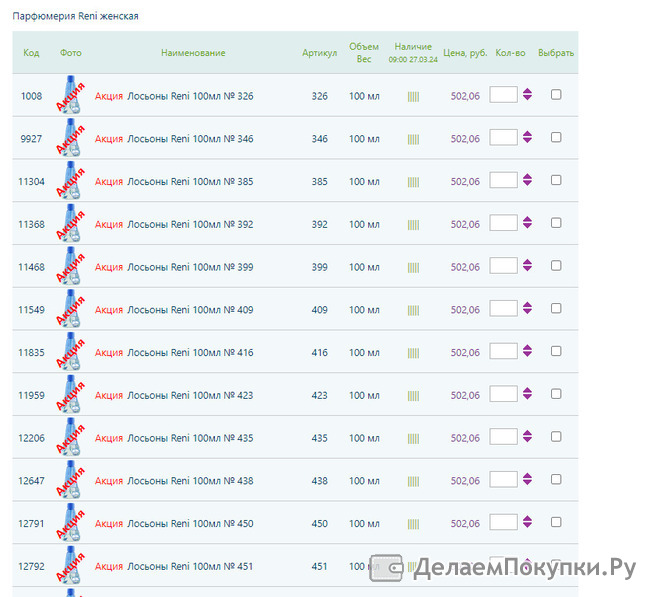Image resolution: width=650 pixels, height=597 pixels.
Task: Open product photo for lotion № 399
Action: pyautogui.click(x=70, y=266)
